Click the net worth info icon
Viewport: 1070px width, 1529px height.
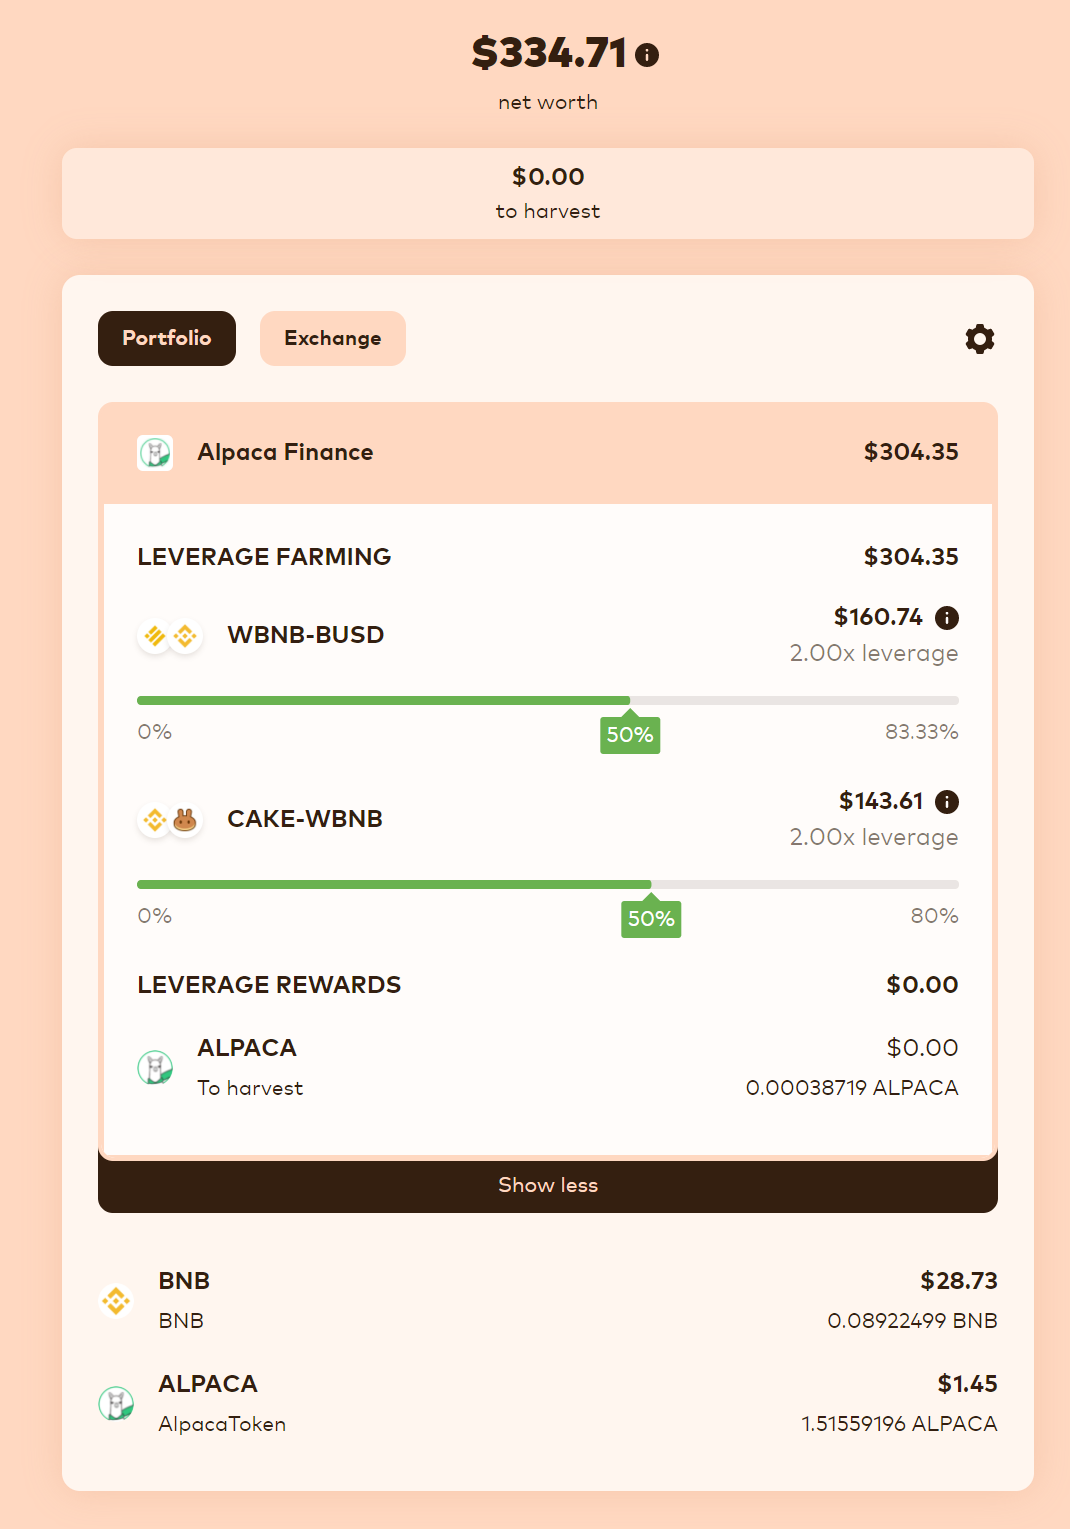[x=647, y=54]
